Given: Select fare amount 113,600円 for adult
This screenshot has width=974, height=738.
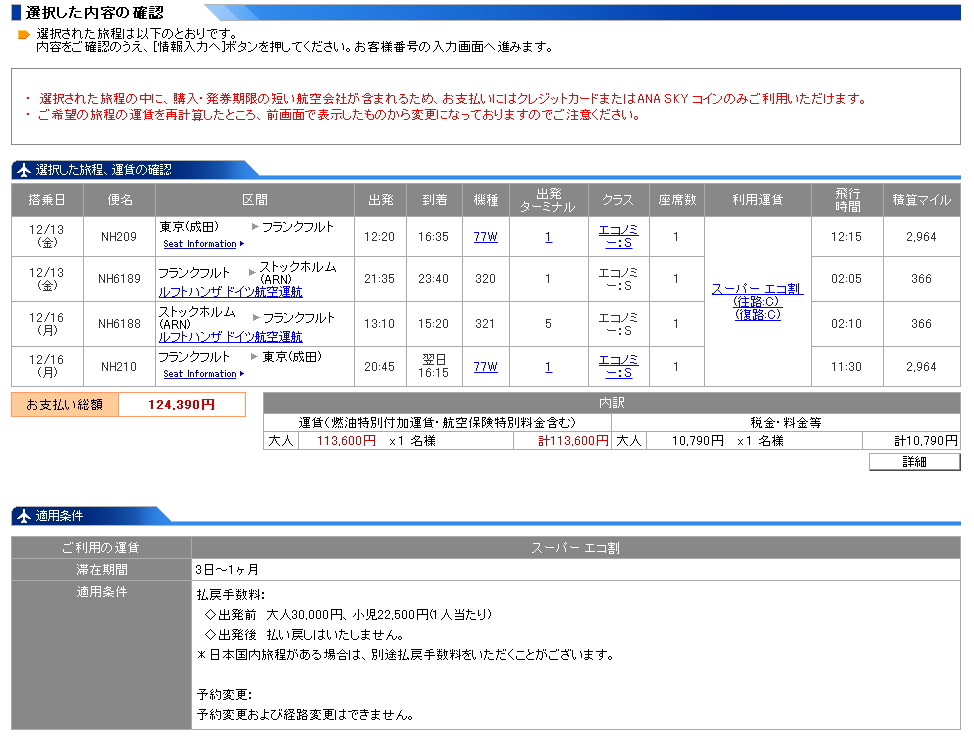Looking at the screenshot, I should (346, 441).
